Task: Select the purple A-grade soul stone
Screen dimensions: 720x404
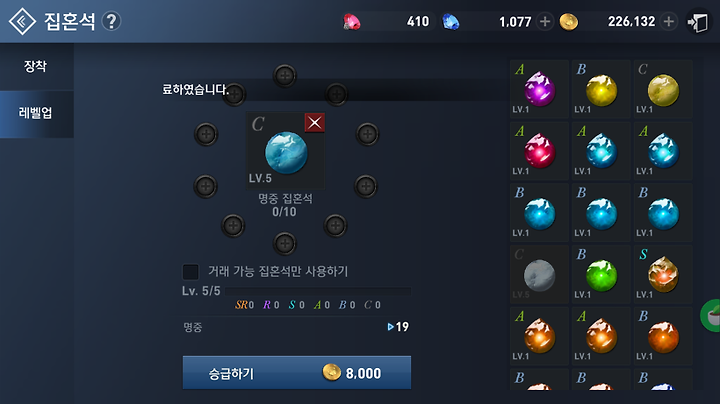Action: (x=540, y=89)
